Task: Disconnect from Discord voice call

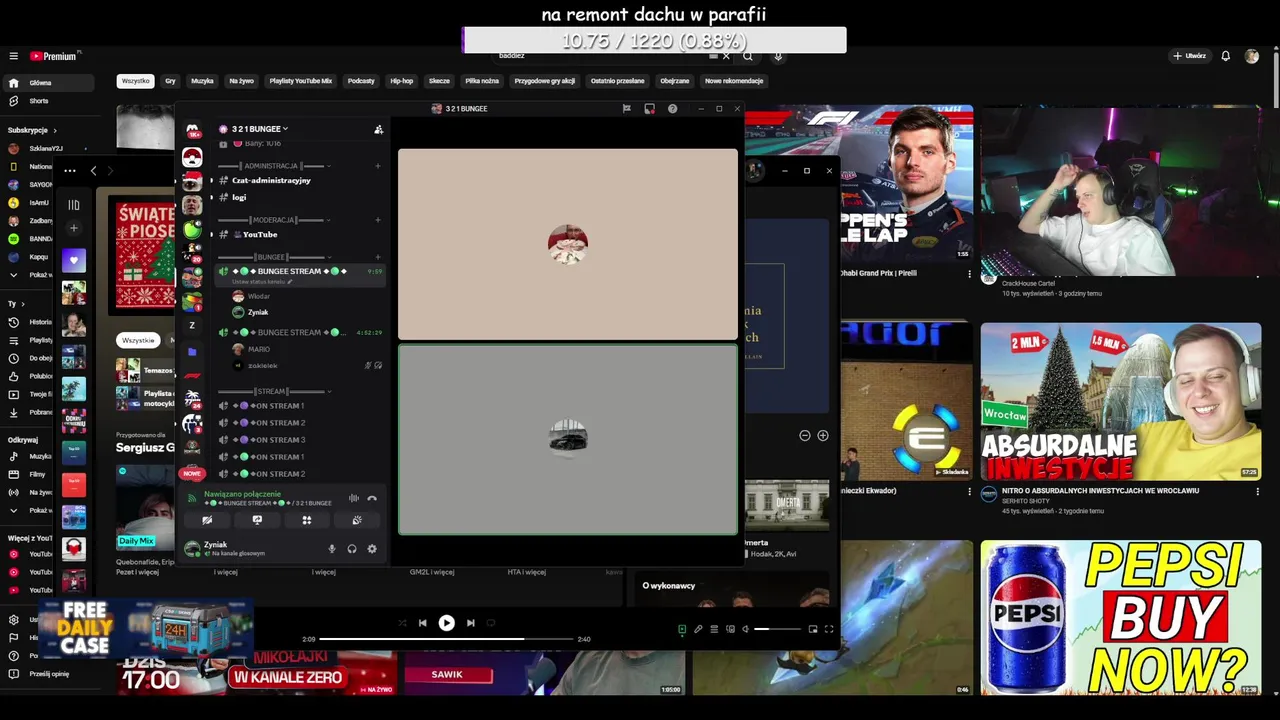Action: pos(372,498)
